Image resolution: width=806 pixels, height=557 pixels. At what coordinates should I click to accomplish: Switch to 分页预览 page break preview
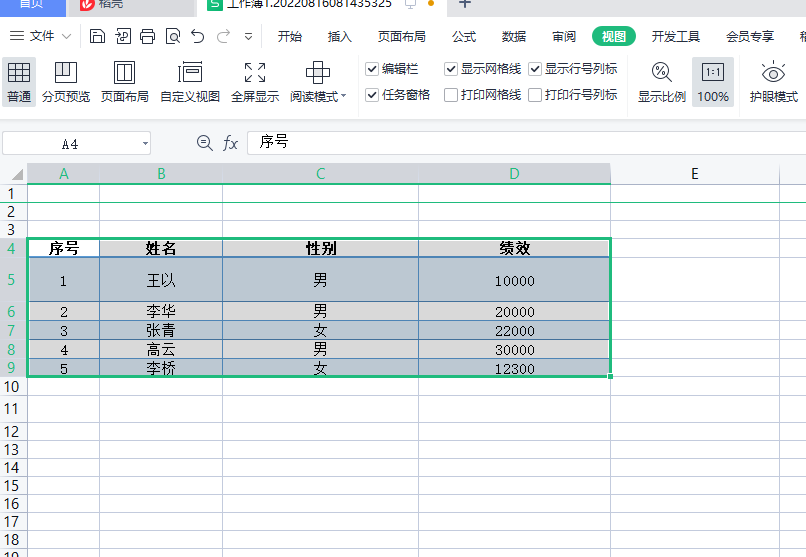[66, 82]
